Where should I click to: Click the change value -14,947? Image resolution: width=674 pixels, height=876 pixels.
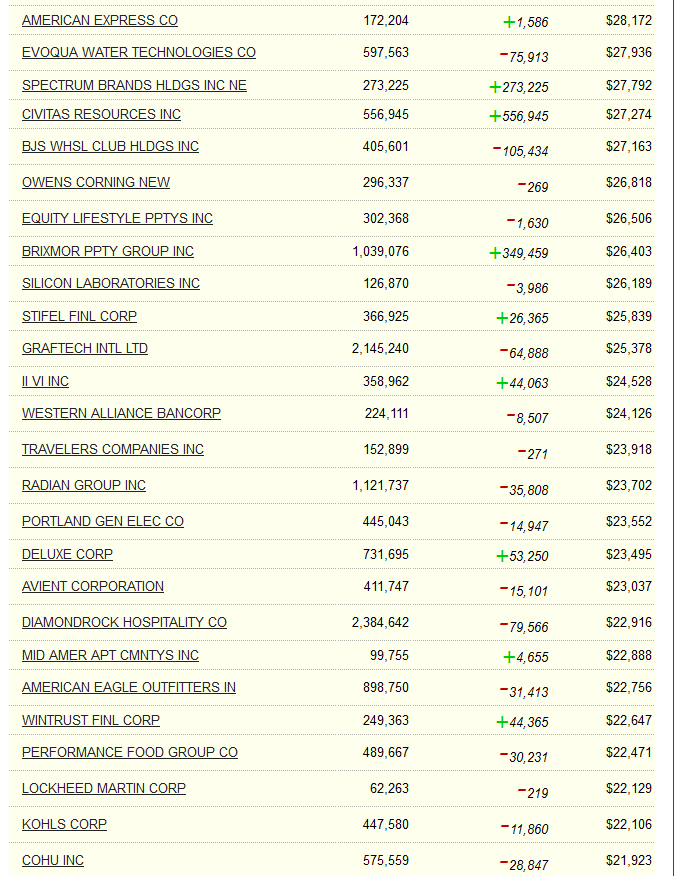(x=524, y=526)
